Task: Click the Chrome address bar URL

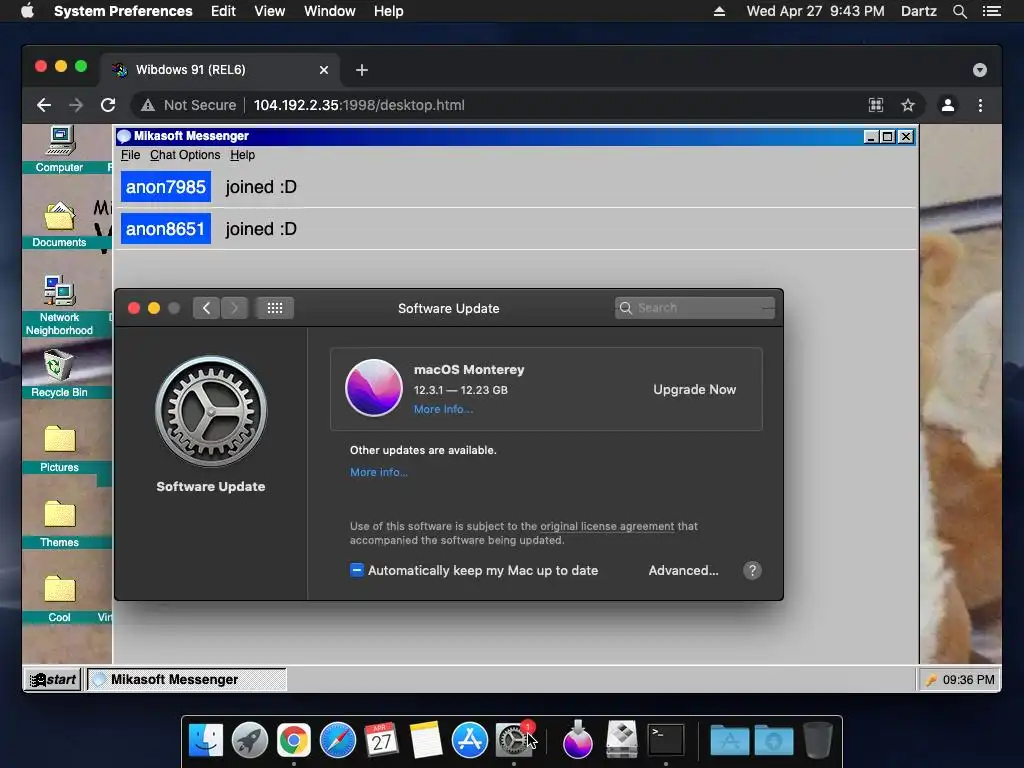Action: pos(359,105)
